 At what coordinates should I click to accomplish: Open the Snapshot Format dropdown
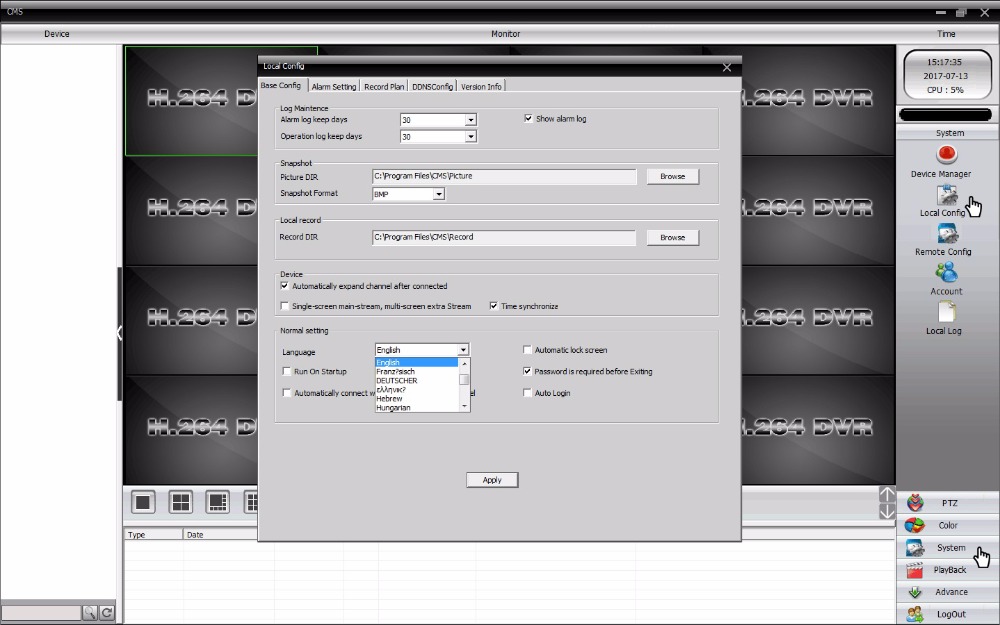coord(438,194)
